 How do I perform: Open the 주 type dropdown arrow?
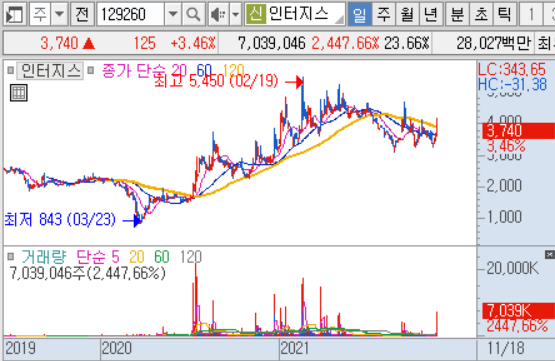click(x=59, y=15)
